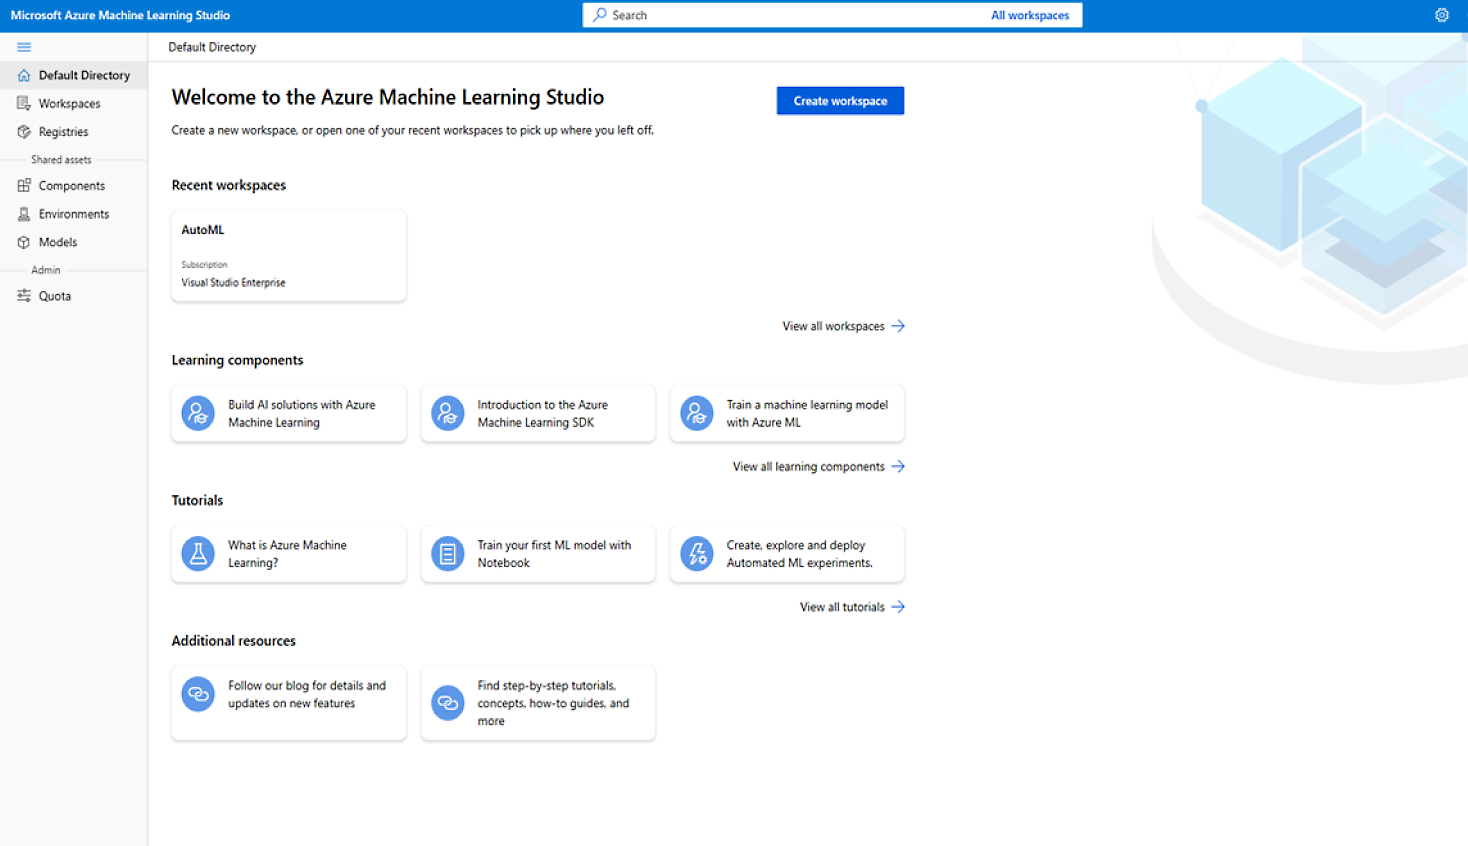The image size is (1468, 846).
Task: Open the All workspaces scope selector
Action: click(1031, 14)
